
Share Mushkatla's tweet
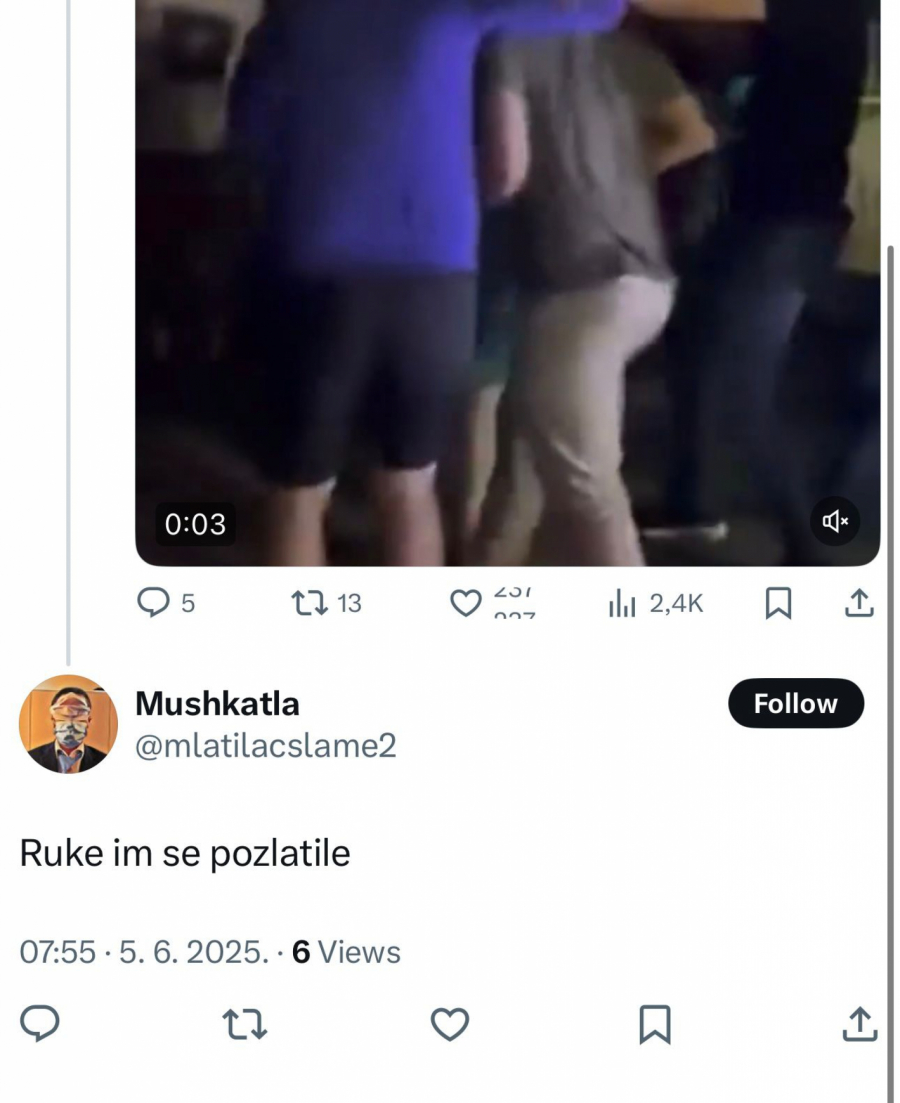(860, 1024)
